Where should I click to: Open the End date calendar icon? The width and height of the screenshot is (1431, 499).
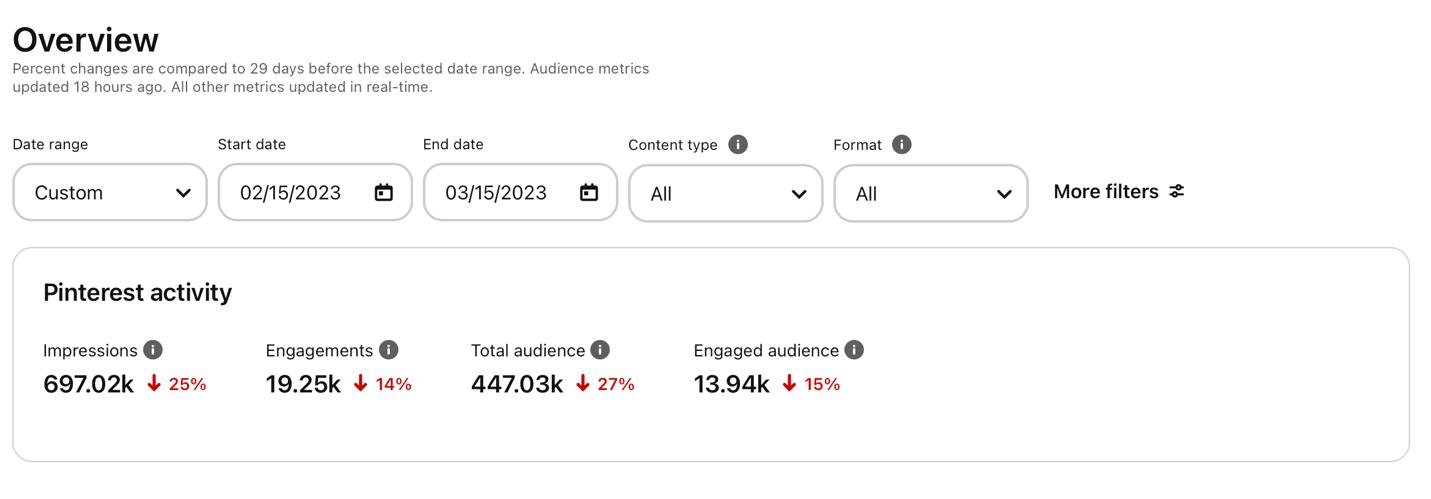coord(589,192)
